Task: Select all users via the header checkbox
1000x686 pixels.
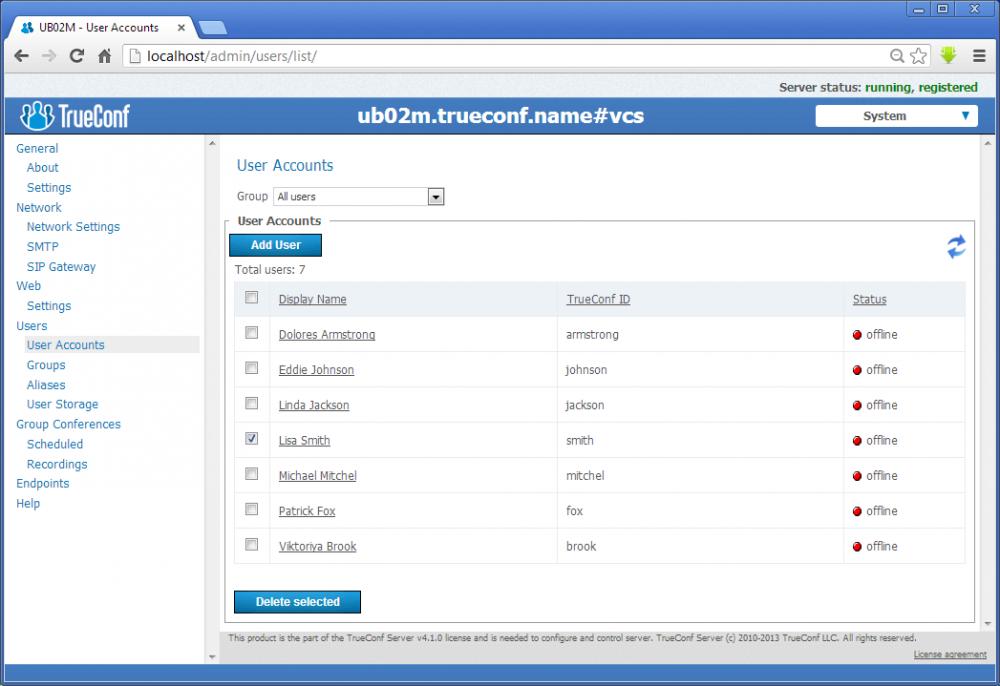Action: 250,298
